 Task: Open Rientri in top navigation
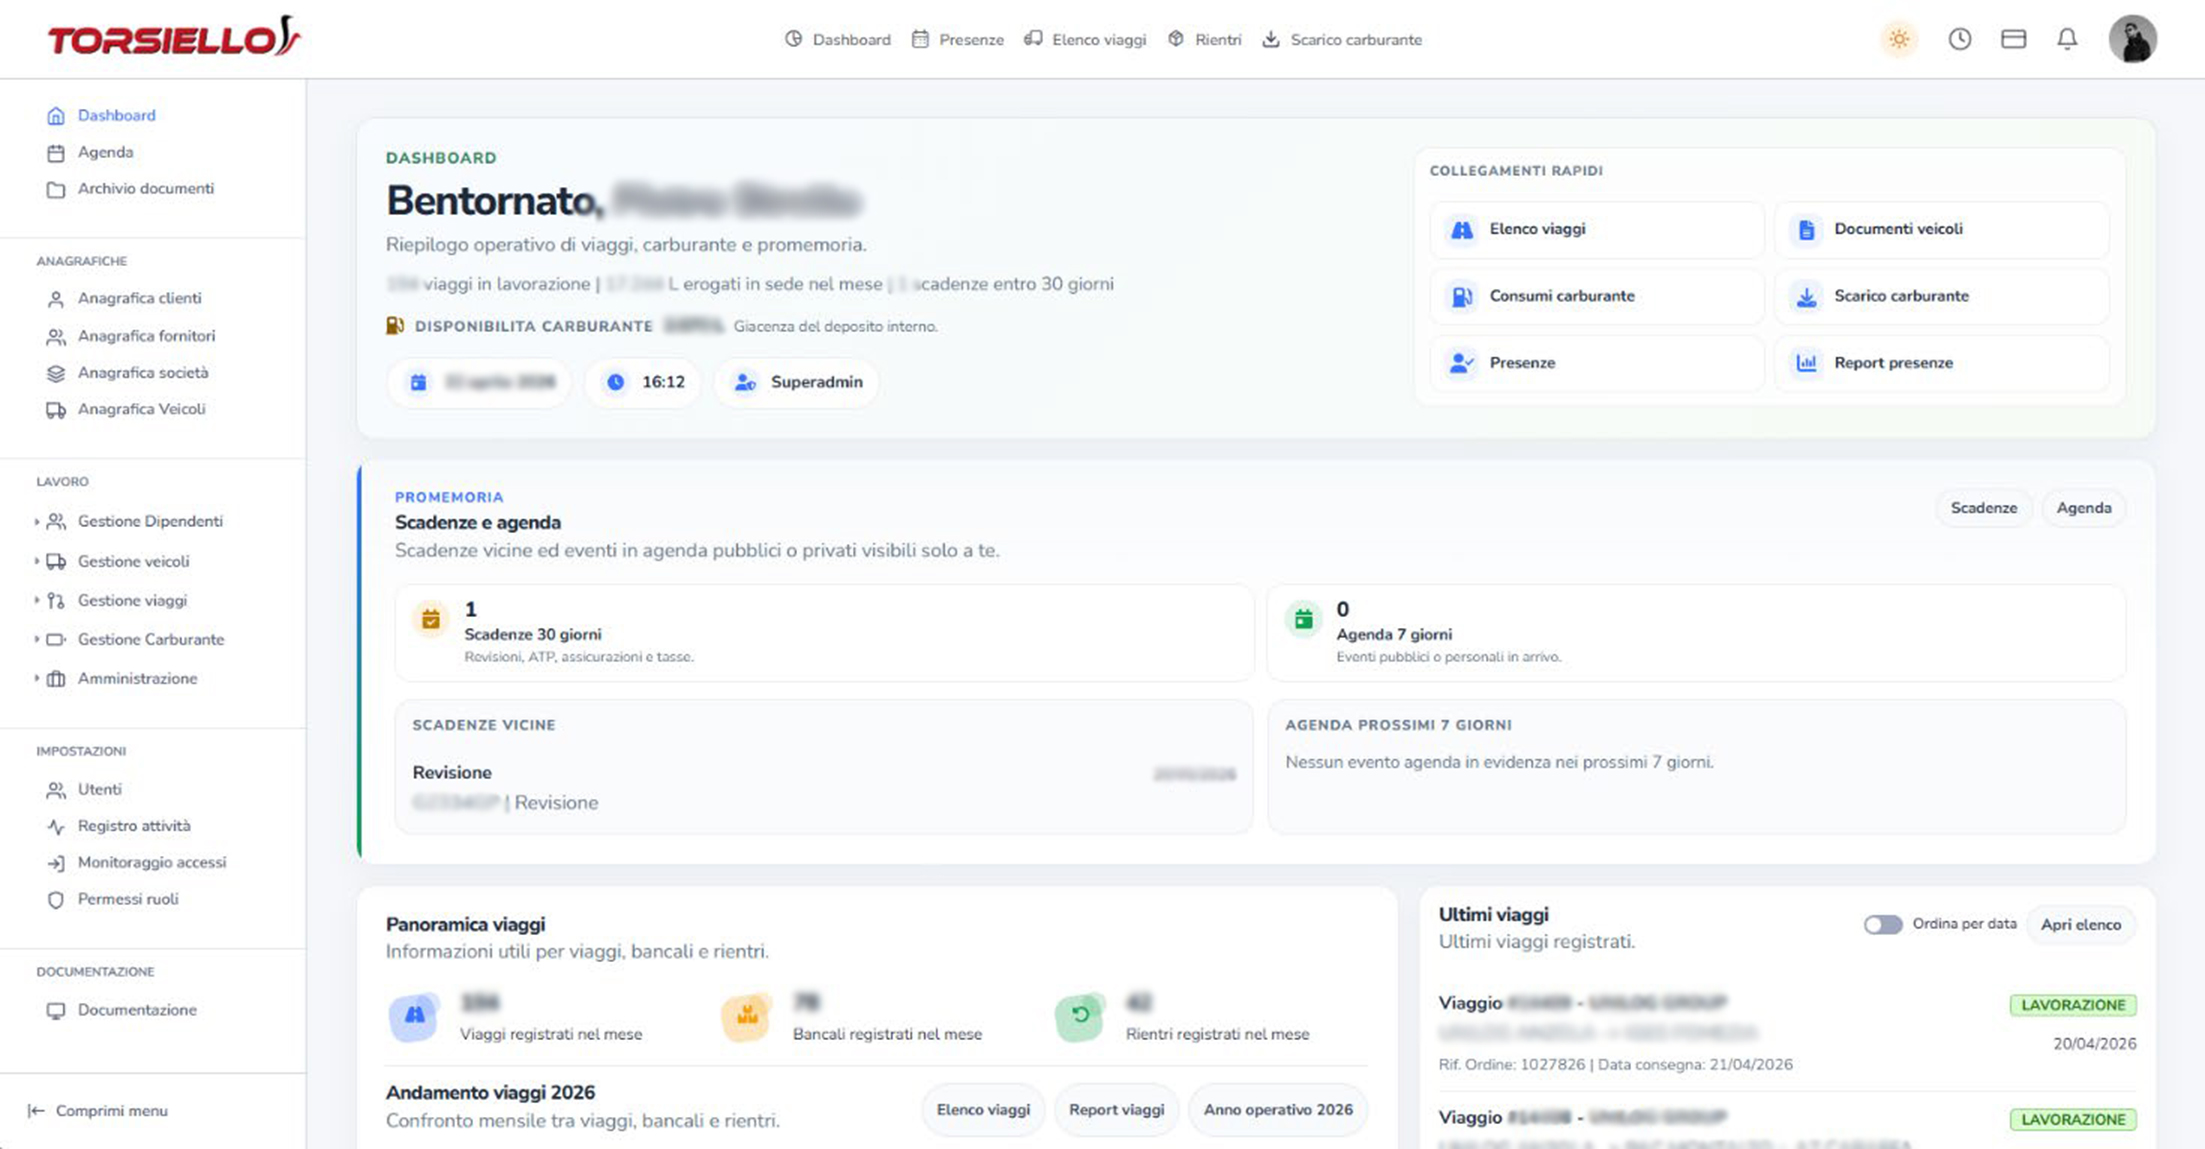tap(1205, 40)
